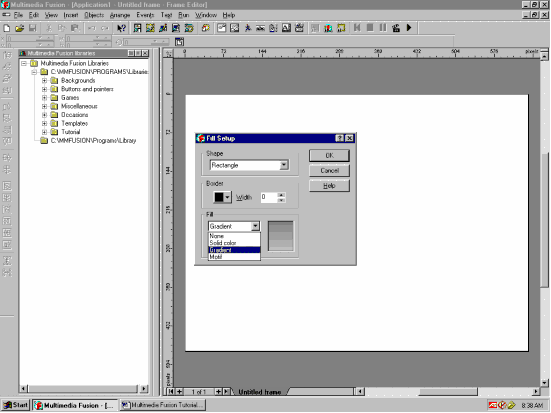Expand the Tutorial folder node

[x=44, y=132]
